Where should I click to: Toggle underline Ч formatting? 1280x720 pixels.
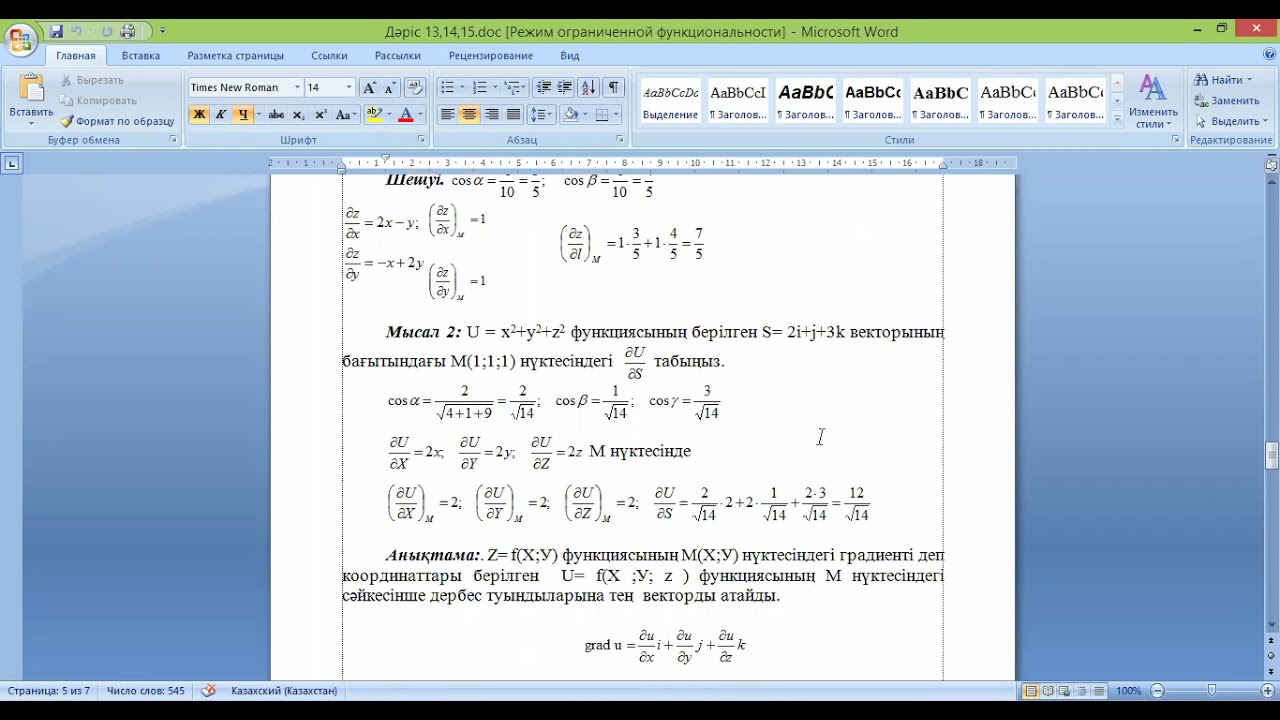tap(242, 115)
